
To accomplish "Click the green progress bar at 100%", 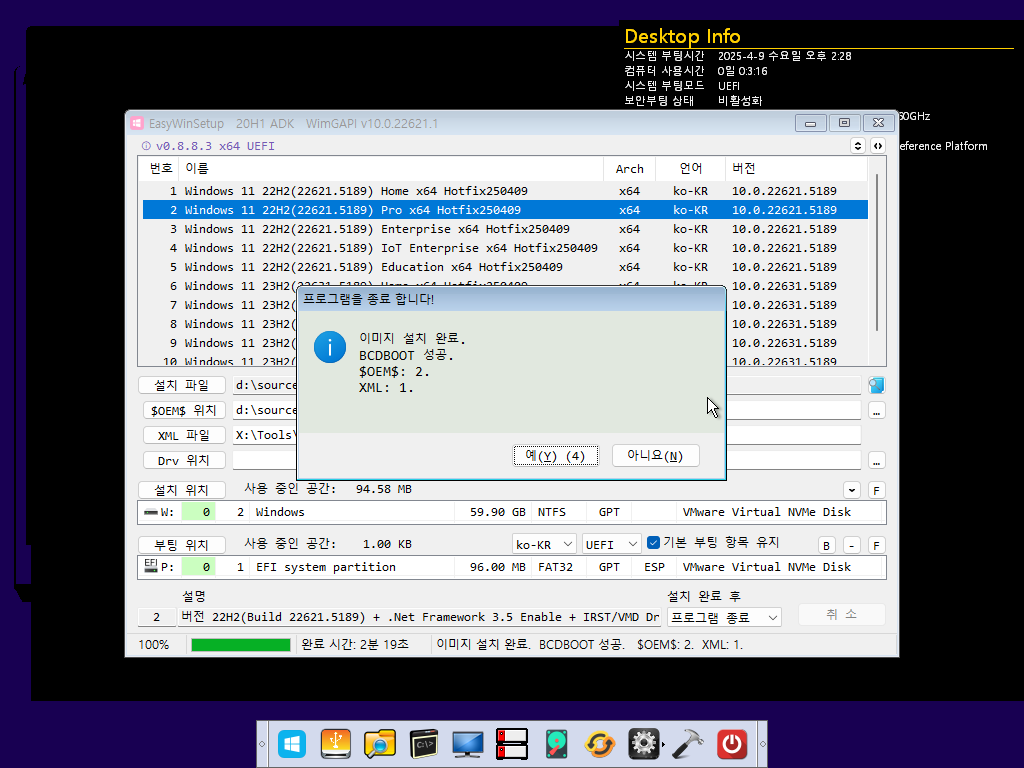I will click(240, 645).
